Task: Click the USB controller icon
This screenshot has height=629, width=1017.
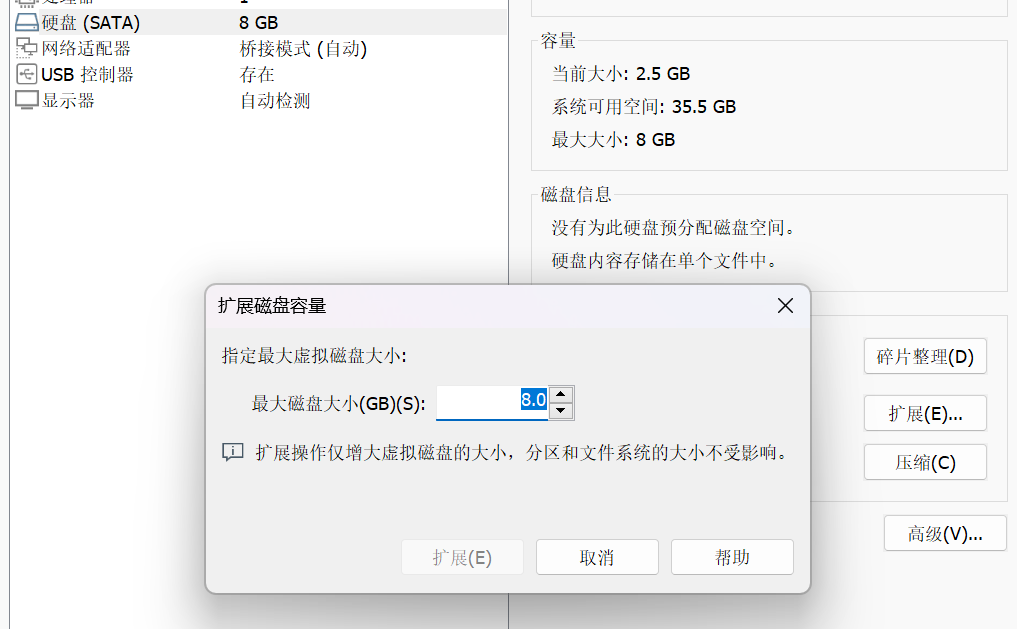Action: click(x=27, y=75)
